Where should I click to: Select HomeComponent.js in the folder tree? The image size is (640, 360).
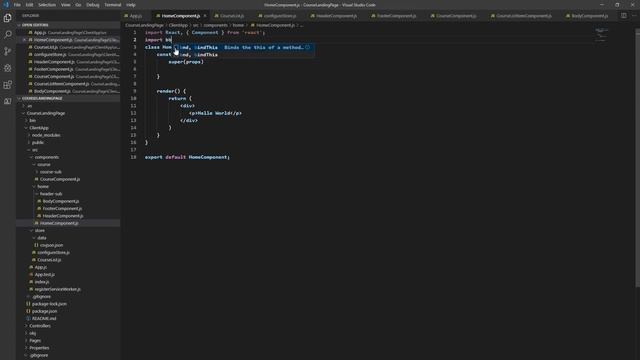coord(59,223)
